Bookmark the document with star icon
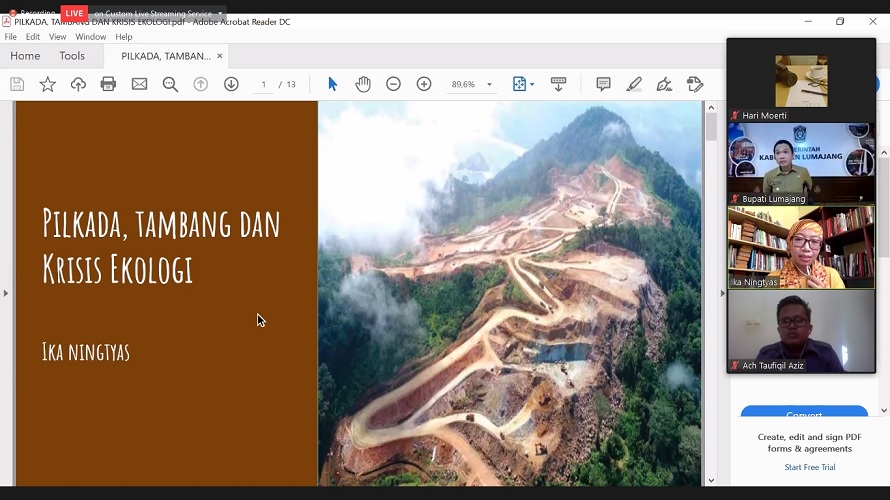Image resolution: width=890 pixels, height=500 pixels. click(x=47, y=85)
